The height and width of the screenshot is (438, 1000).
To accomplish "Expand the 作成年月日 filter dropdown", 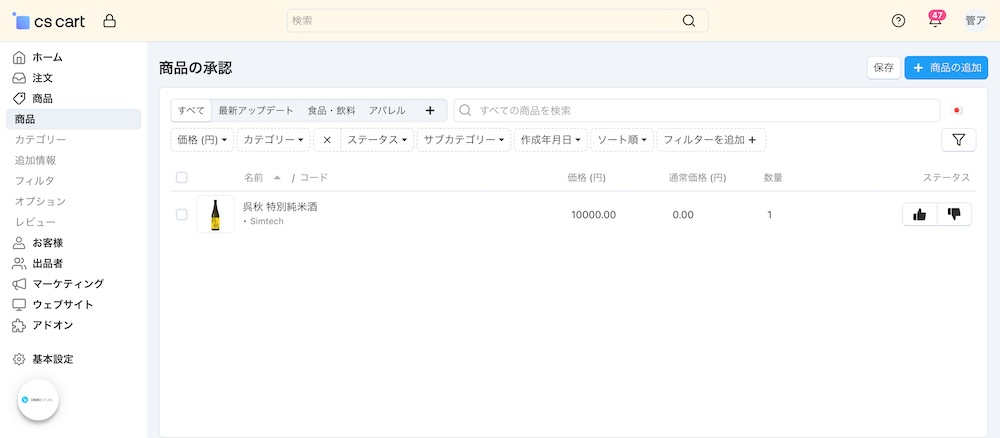I will 550,140.
